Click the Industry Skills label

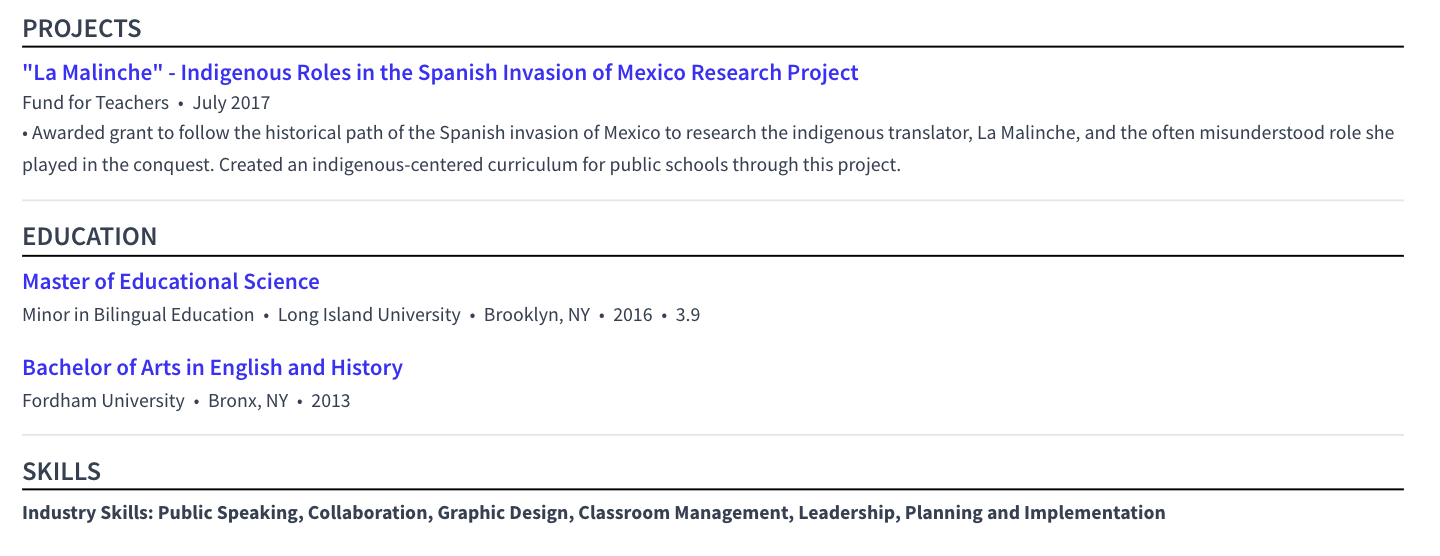click(x=87, y=513)
